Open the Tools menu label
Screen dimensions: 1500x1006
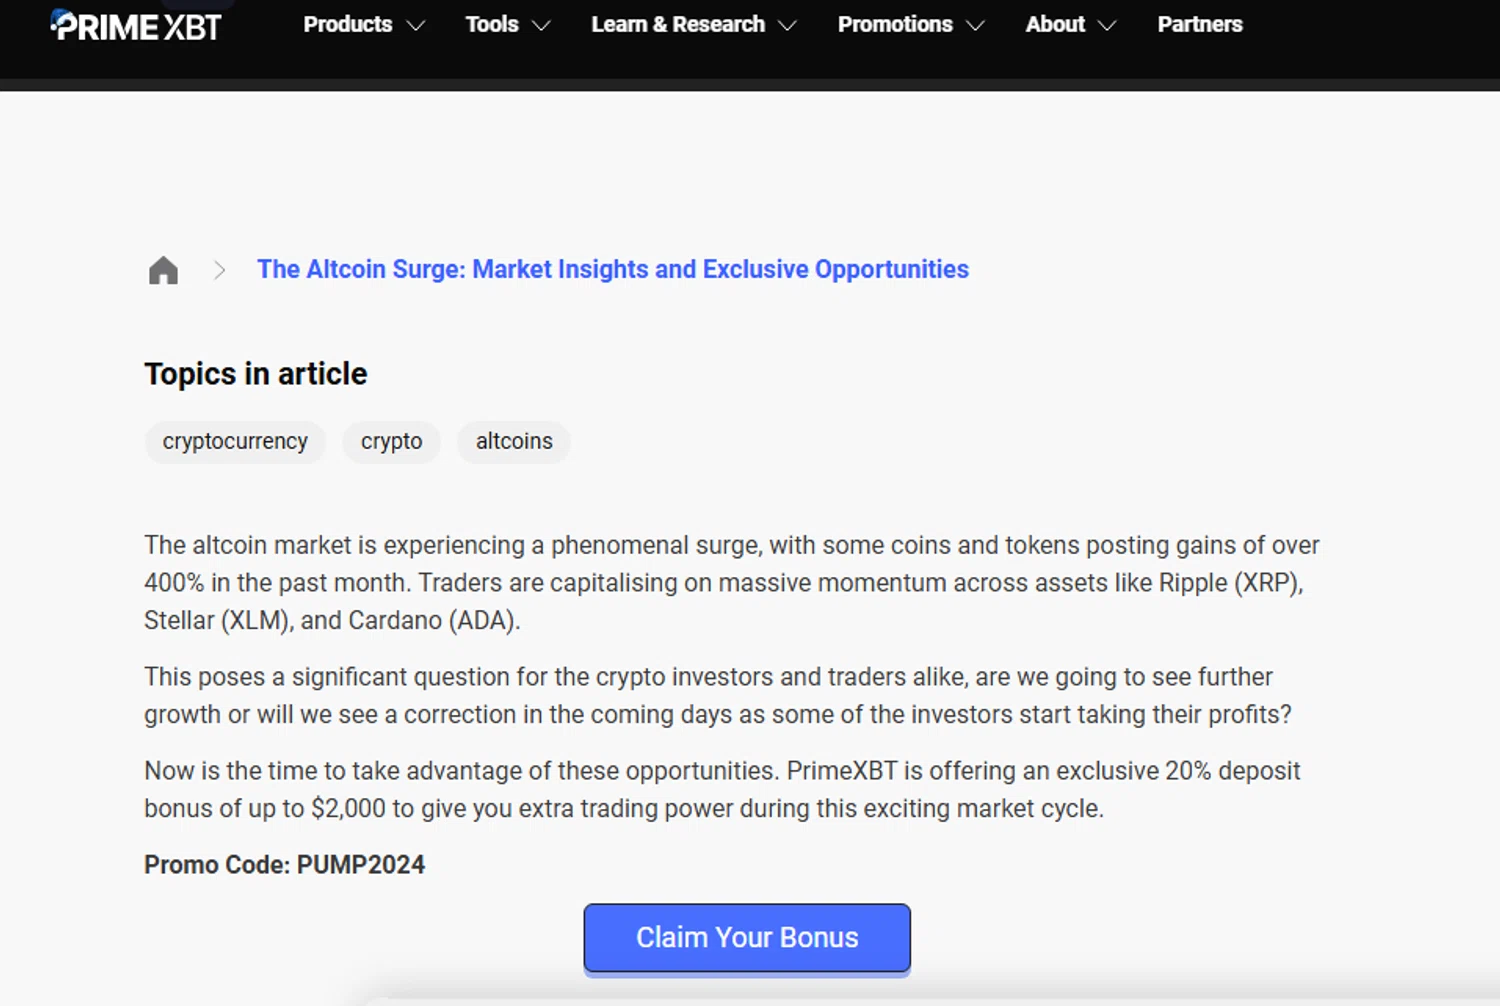492,24
